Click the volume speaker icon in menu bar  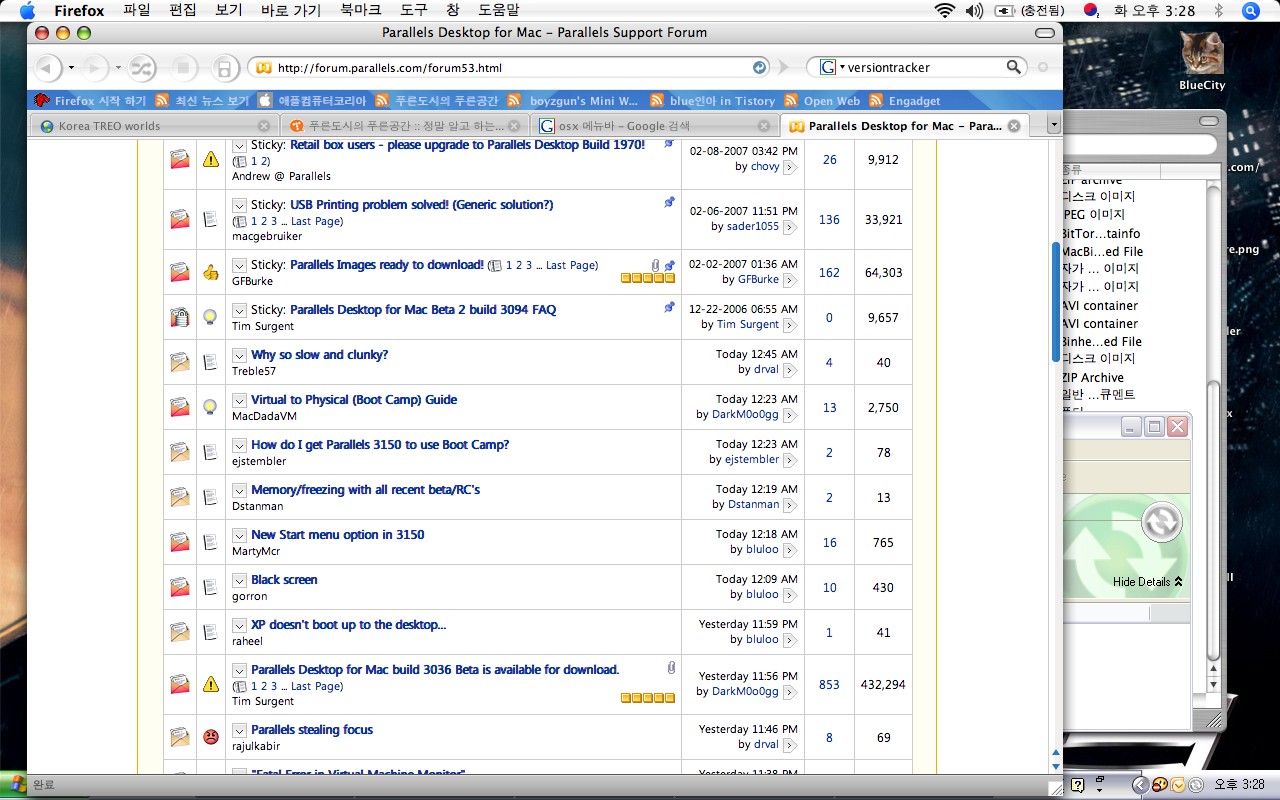[x=975, y=11]
